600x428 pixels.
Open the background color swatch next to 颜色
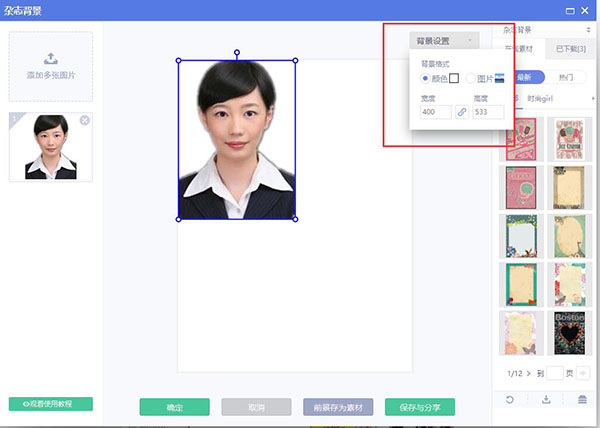(x=453, y=78)
